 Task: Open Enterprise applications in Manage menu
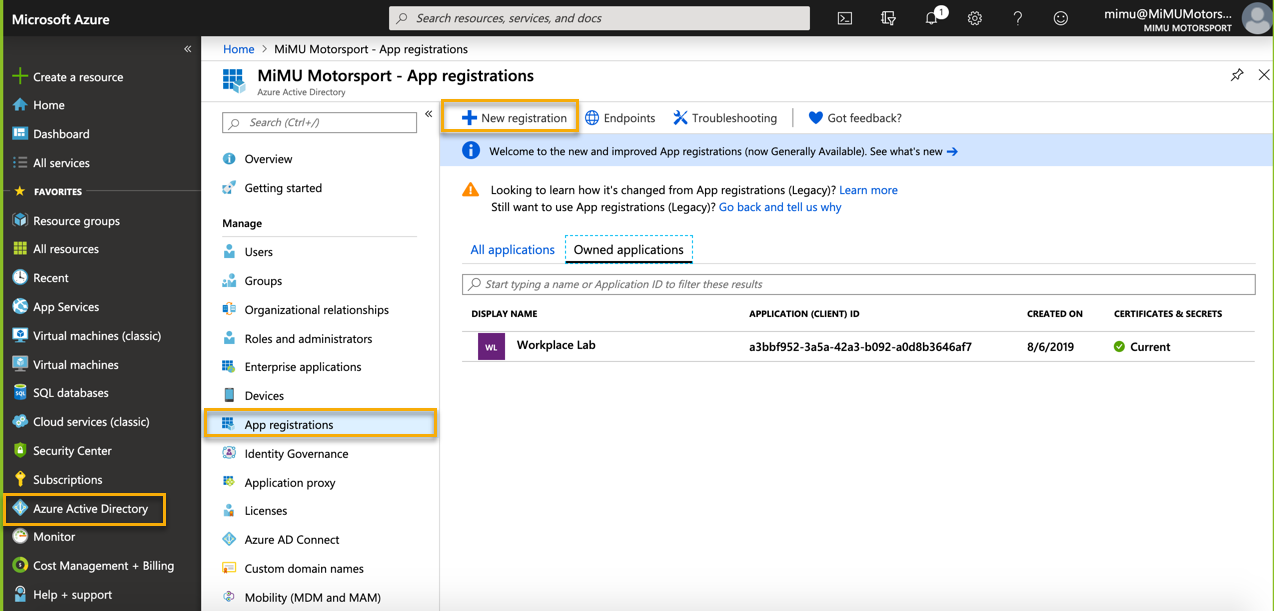pos(302,367)
